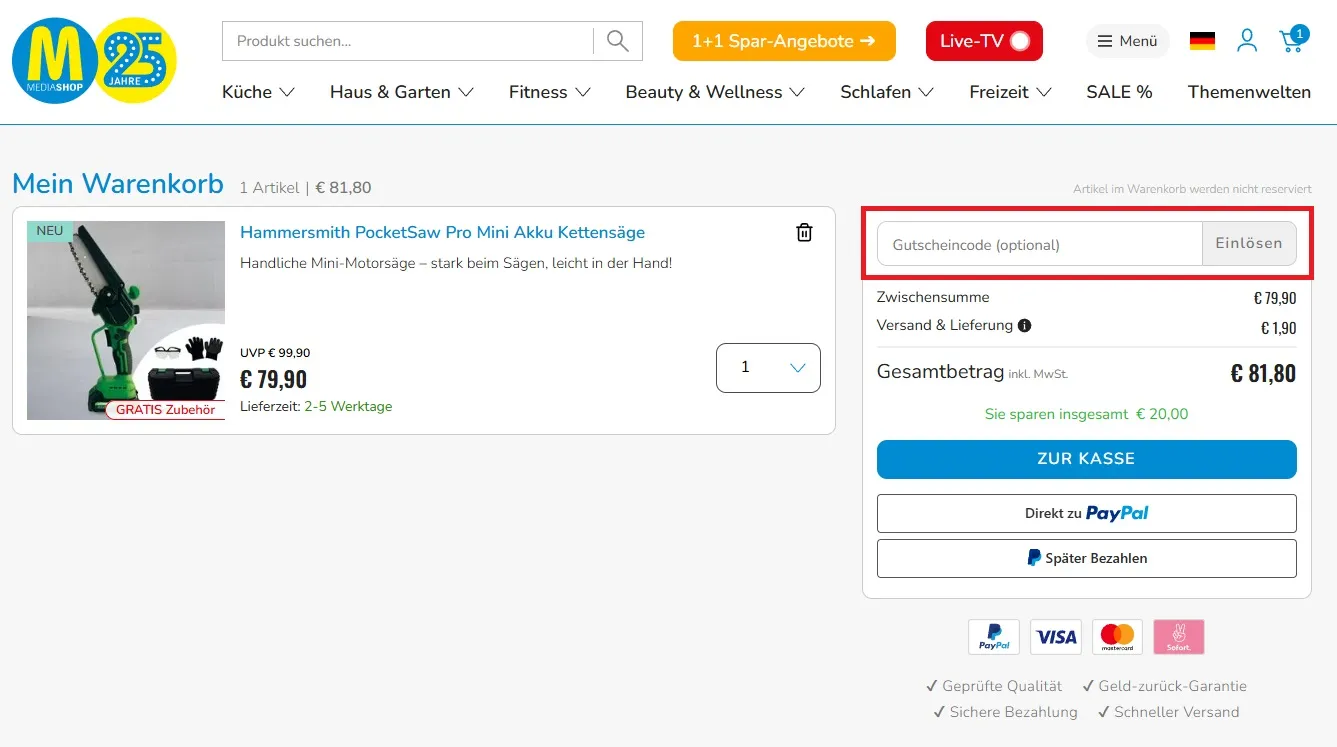The image size is (1337, 747).
Task: Expand the Küche navigation dropdown
Action: point(257,92)
